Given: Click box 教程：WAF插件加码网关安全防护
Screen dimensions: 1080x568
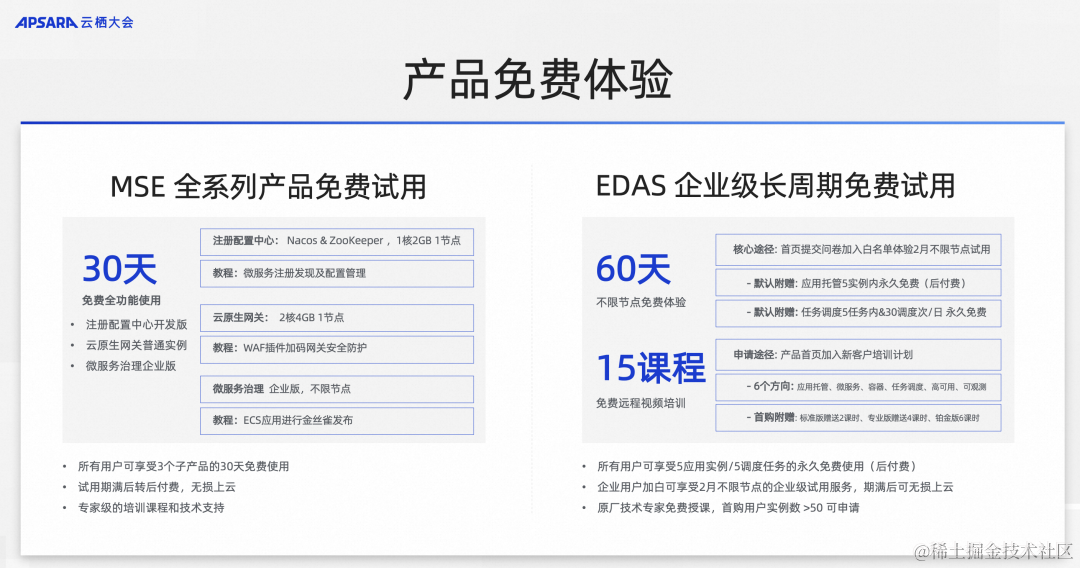Looking at the screenshot, I should point(337,349).
